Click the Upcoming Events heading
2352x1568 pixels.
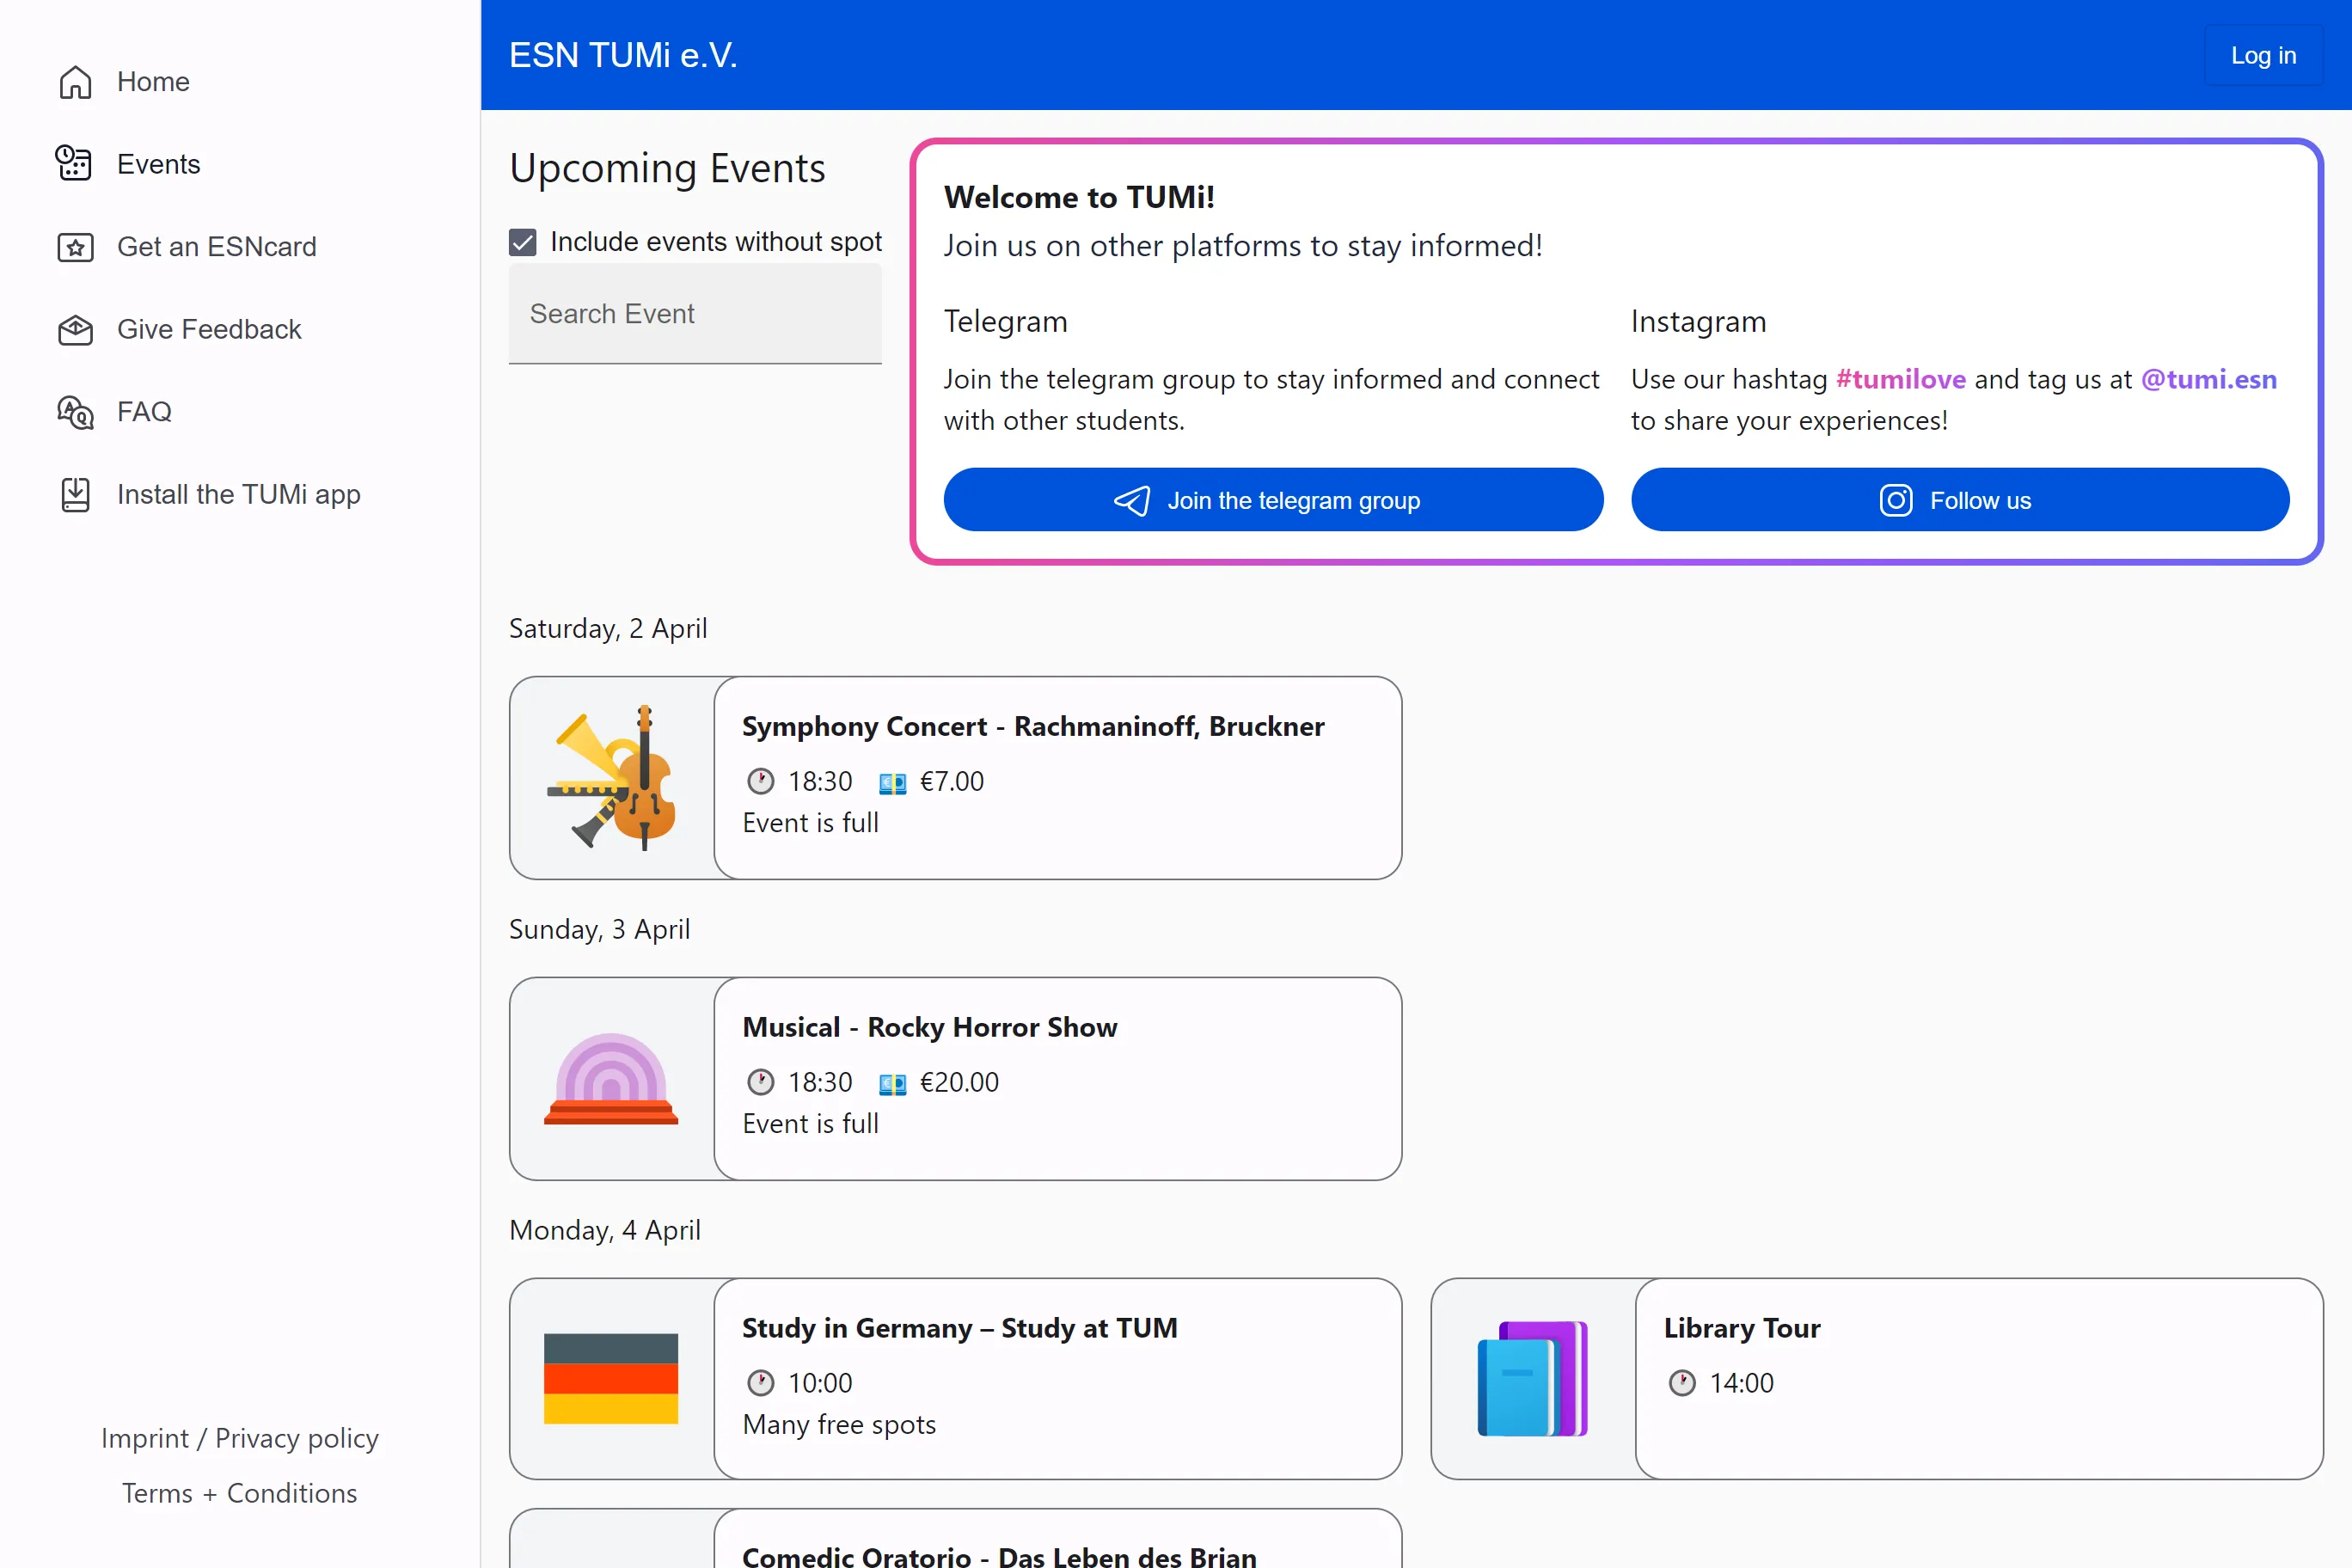point(667,168)
